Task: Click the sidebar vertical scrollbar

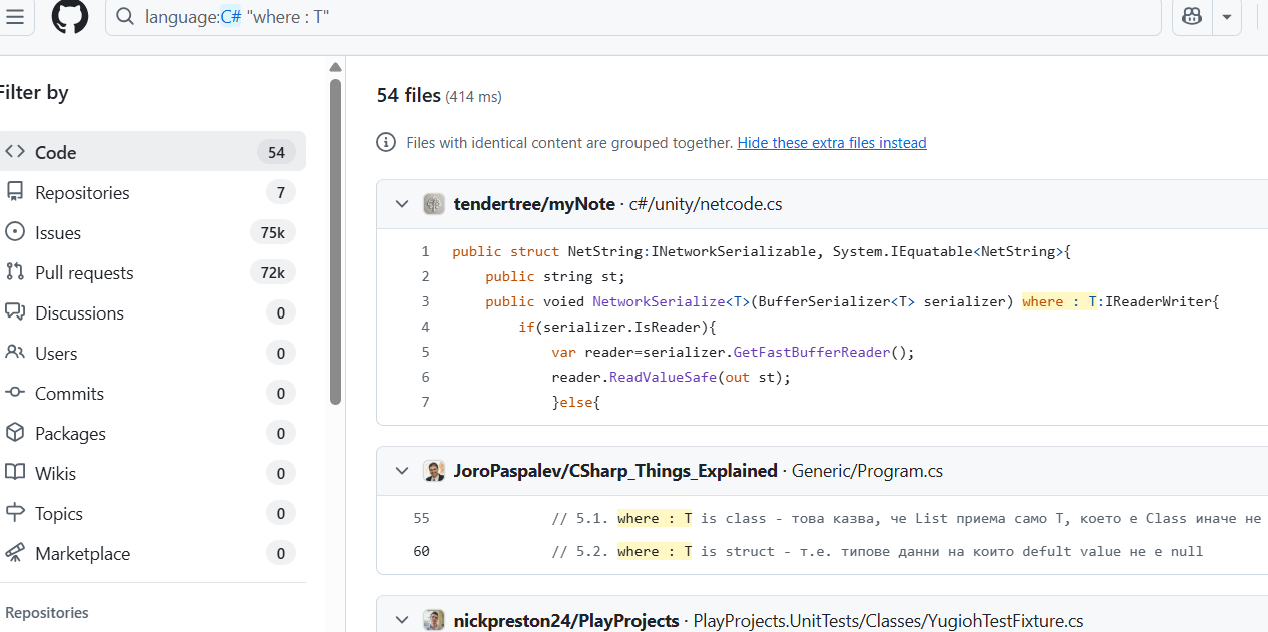Action: tap(336, 240)
